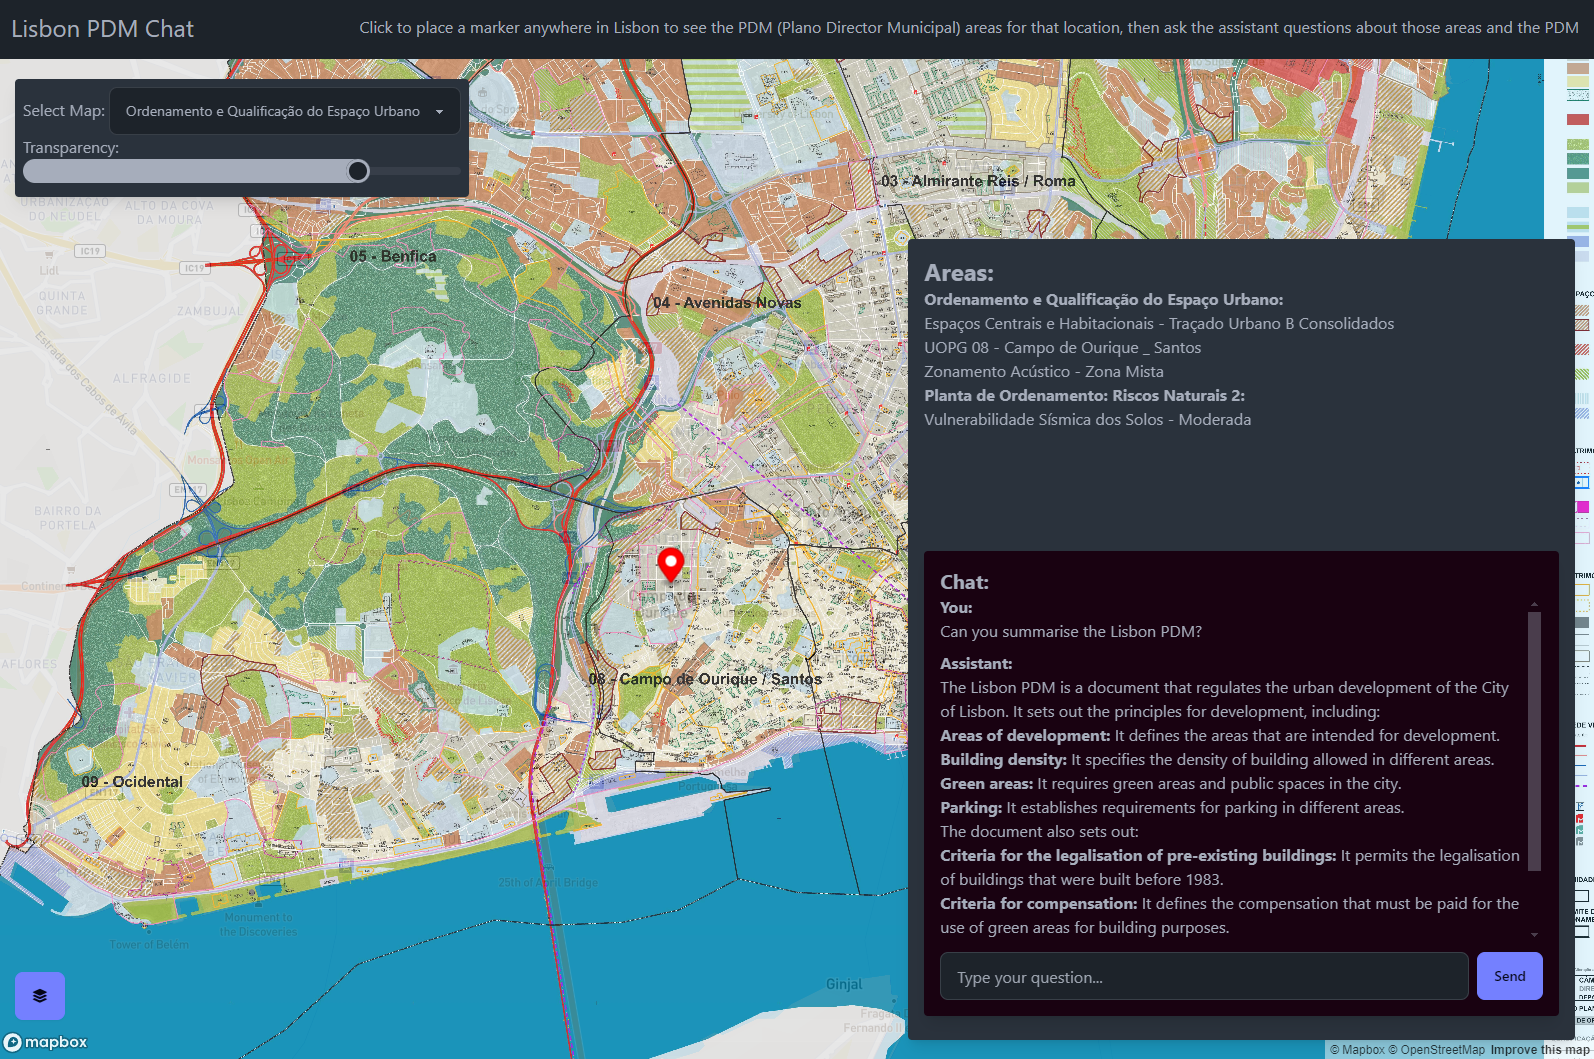The image size is (1594, 1059).
Task: Click the Parking: chat line
Action: pyautogui.click(x=1172, y=808)
